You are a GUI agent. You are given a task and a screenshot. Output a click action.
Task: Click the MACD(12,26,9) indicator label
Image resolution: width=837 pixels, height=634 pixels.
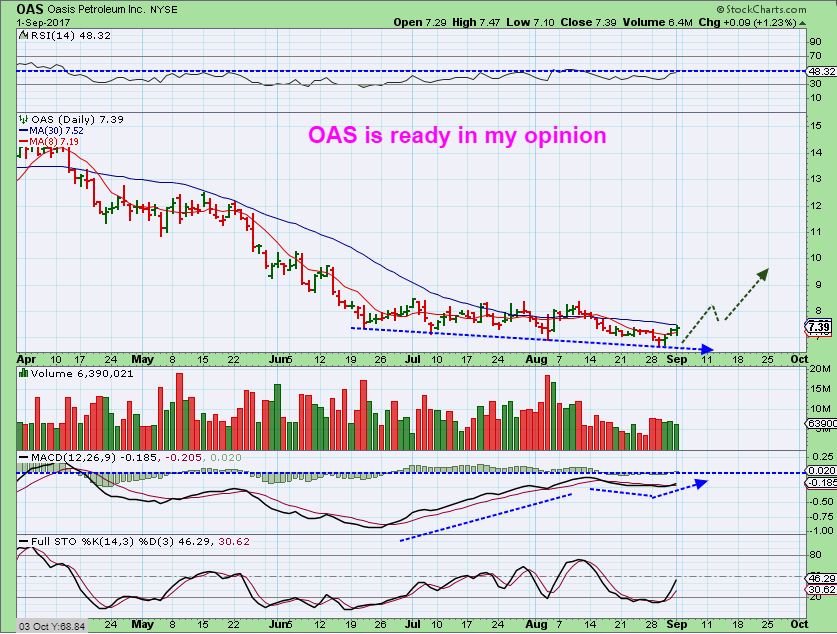pos(74,458)
